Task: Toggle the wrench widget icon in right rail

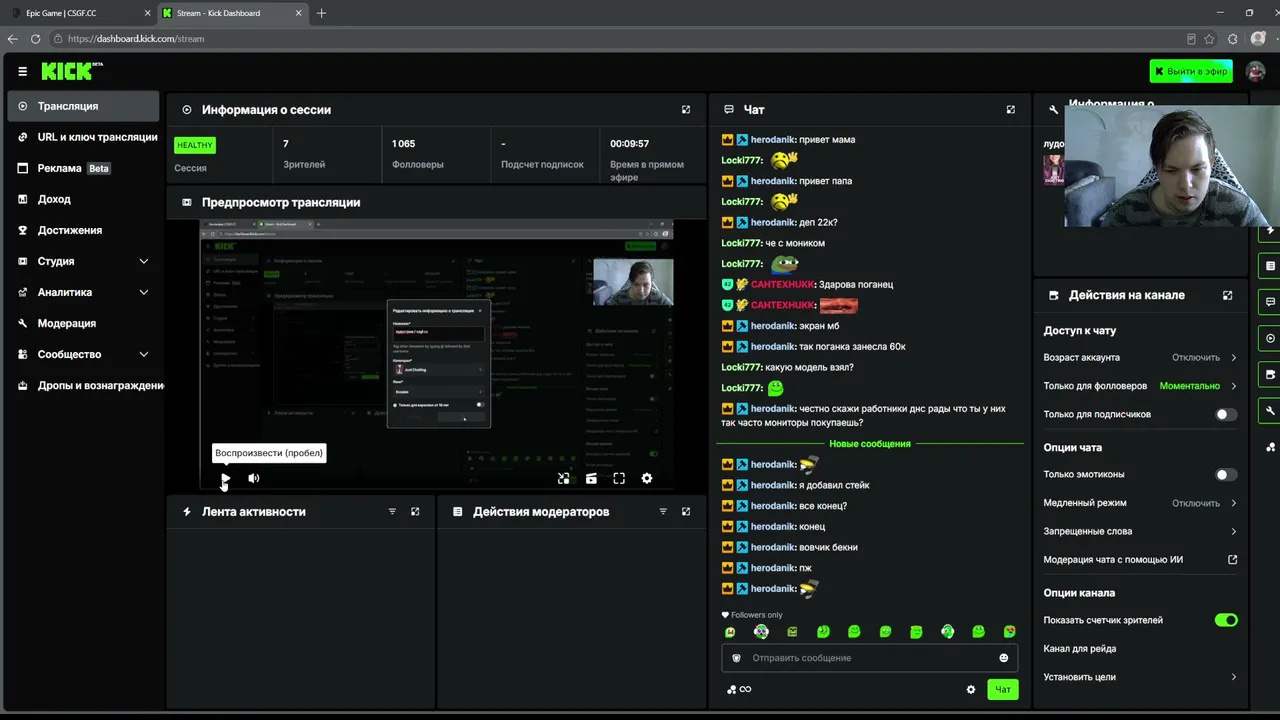Action: [x=1270, y=410]
